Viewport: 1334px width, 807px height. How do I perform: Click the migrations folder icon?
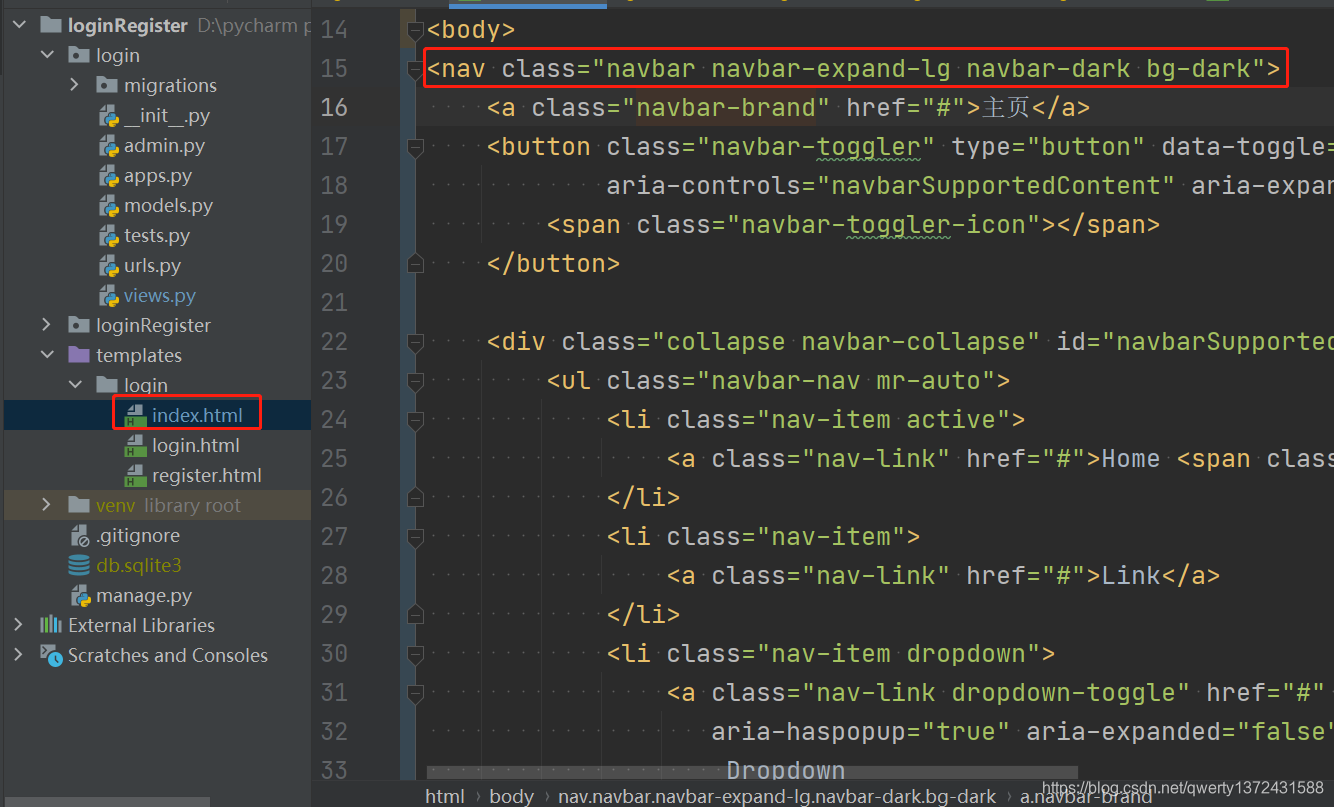107,85
